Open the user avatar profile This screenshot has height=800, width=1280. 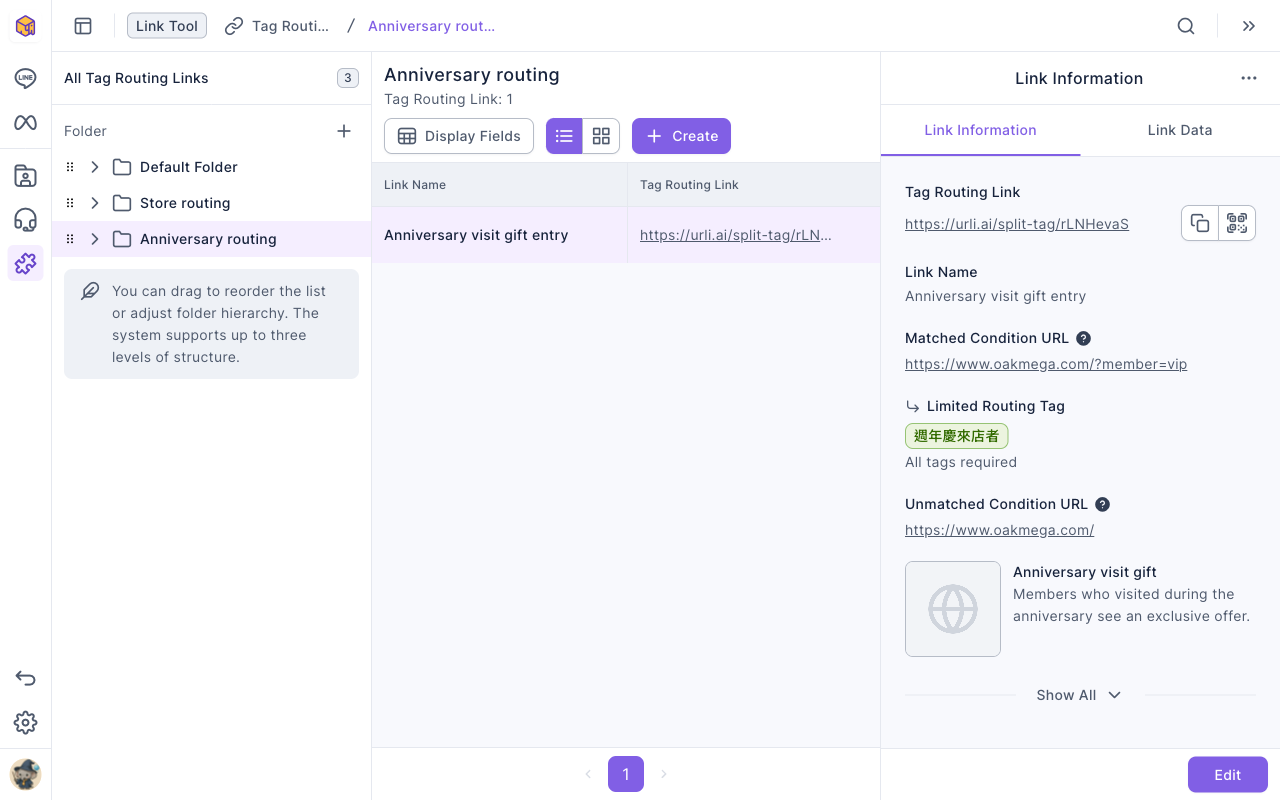point(25,774)
